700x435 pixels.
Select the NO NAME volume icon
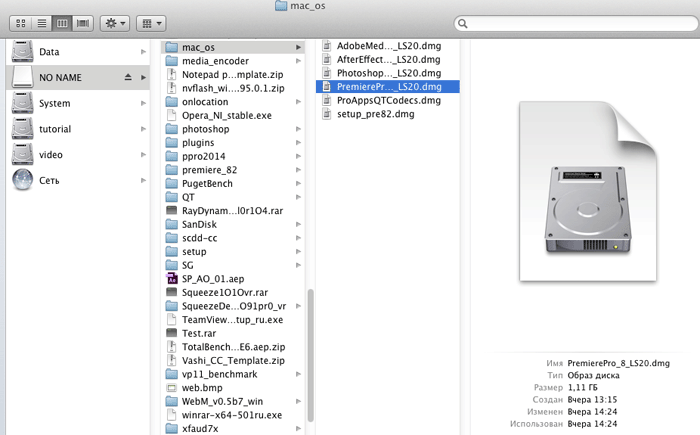click(x=22, y=77)
